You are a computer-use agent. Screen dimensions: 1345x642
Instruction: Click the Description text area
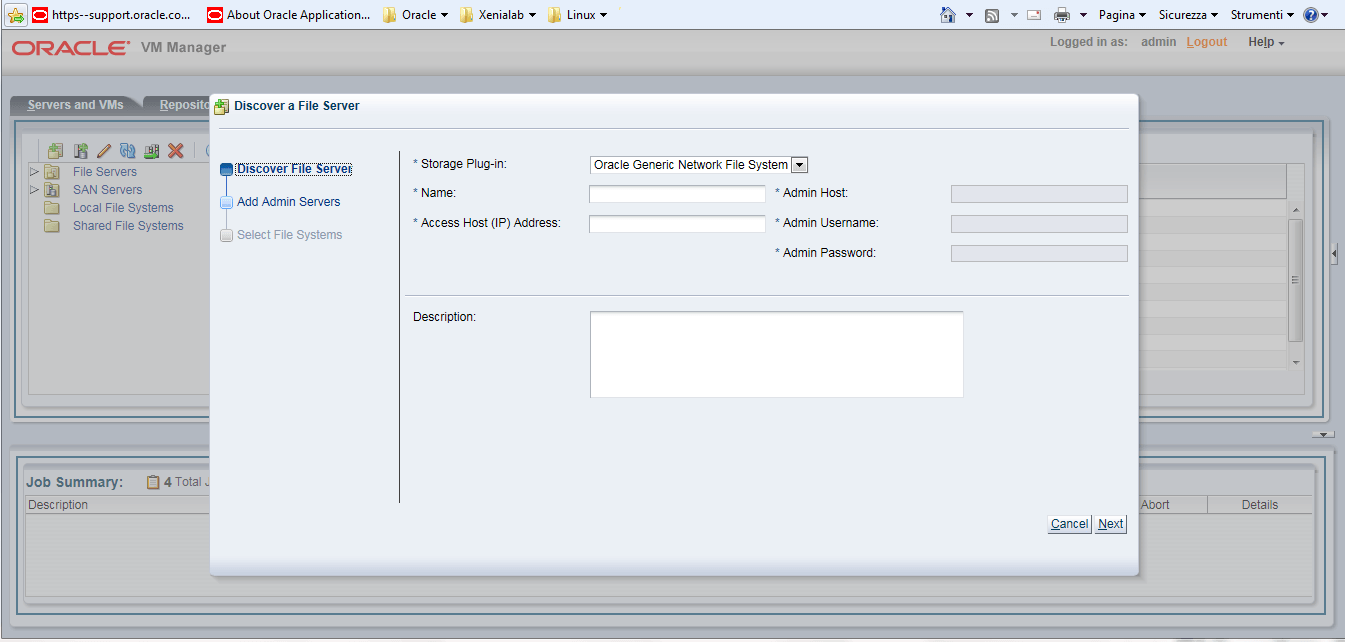point(777,354)
